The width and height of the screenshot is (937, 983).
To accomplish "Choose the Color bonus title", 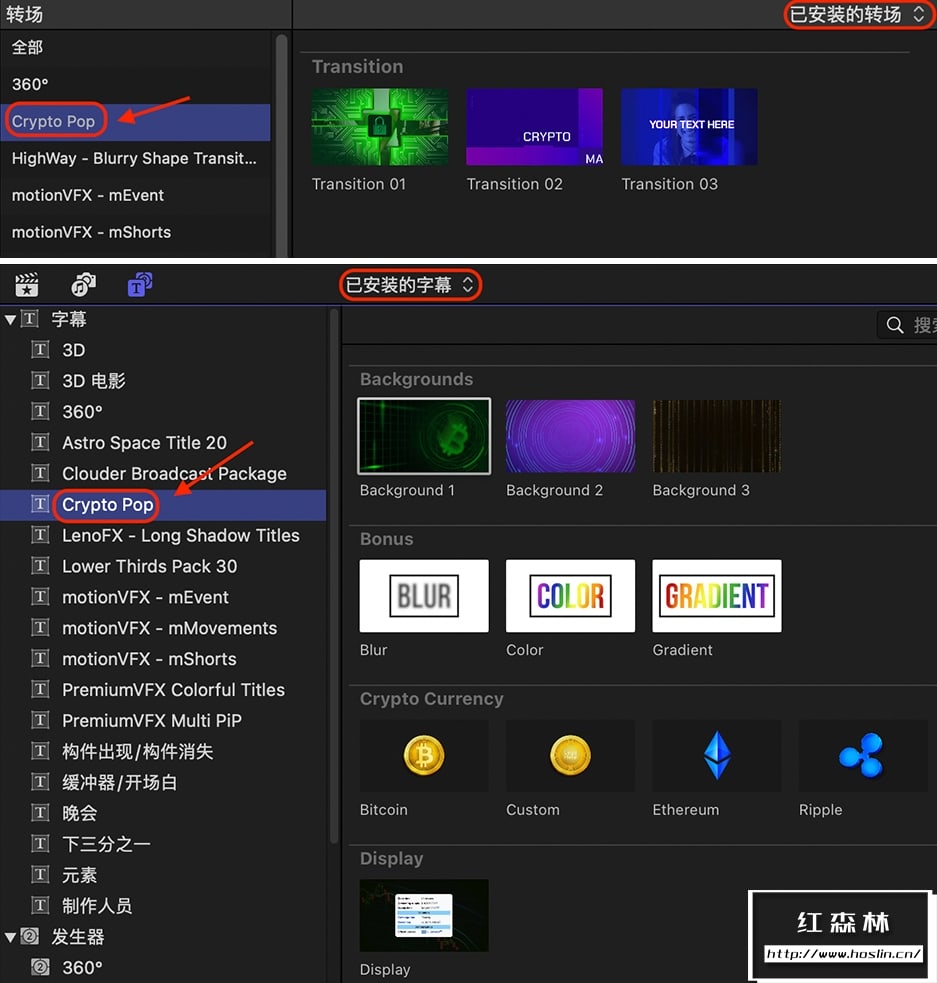I will pyautogui.click(x=570, y=596).
